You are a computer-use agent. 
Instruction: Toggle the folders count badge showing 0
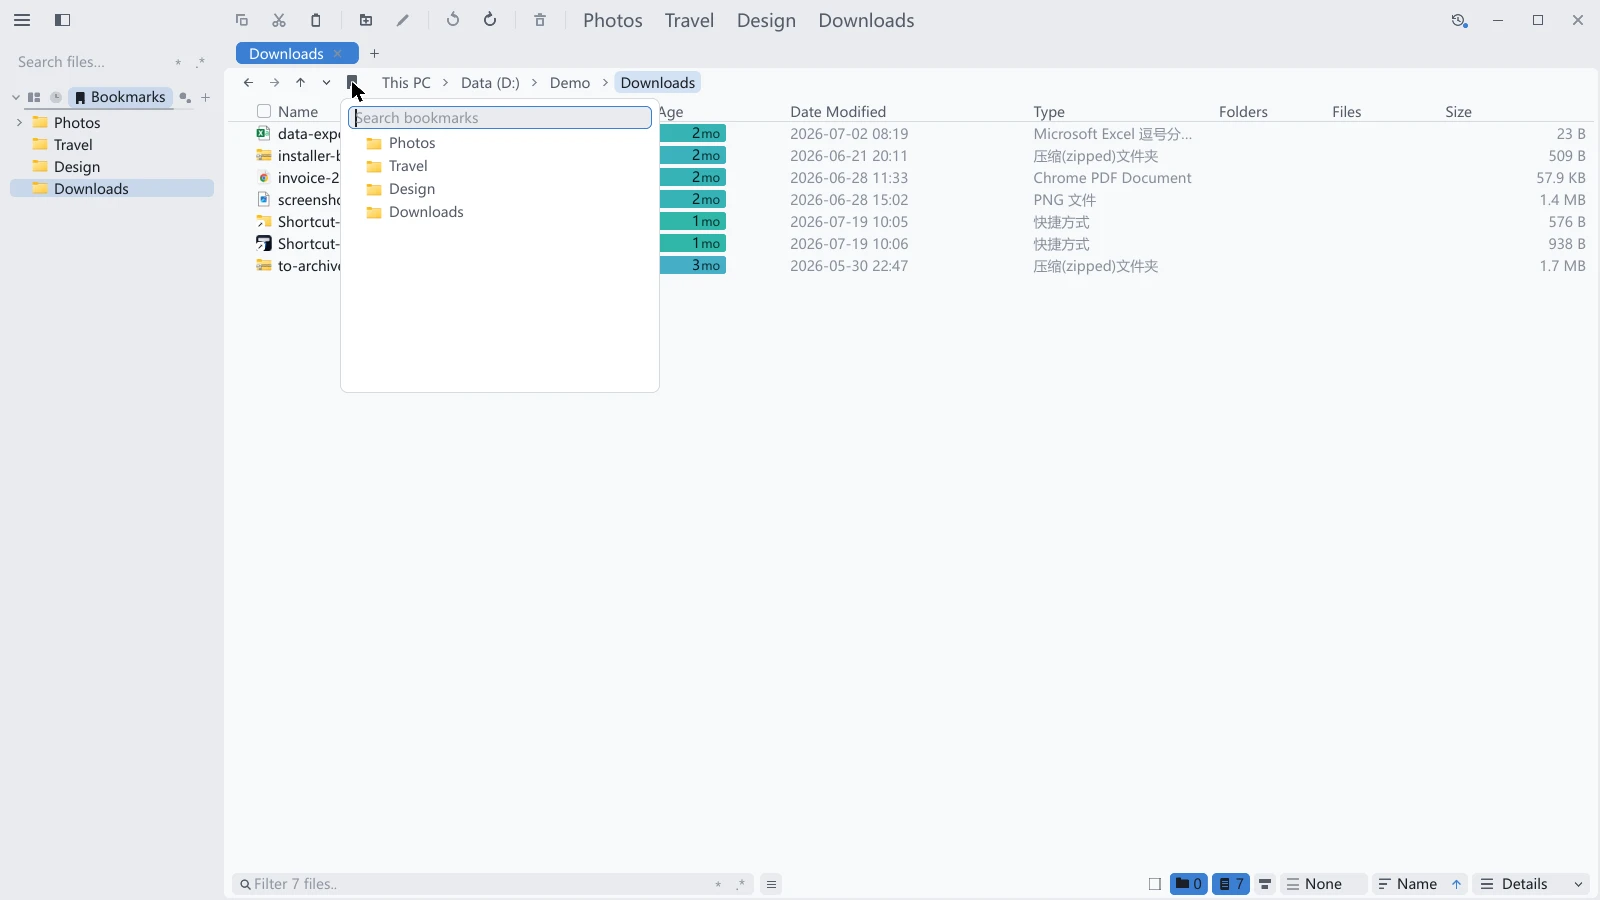coord(1189,884)
